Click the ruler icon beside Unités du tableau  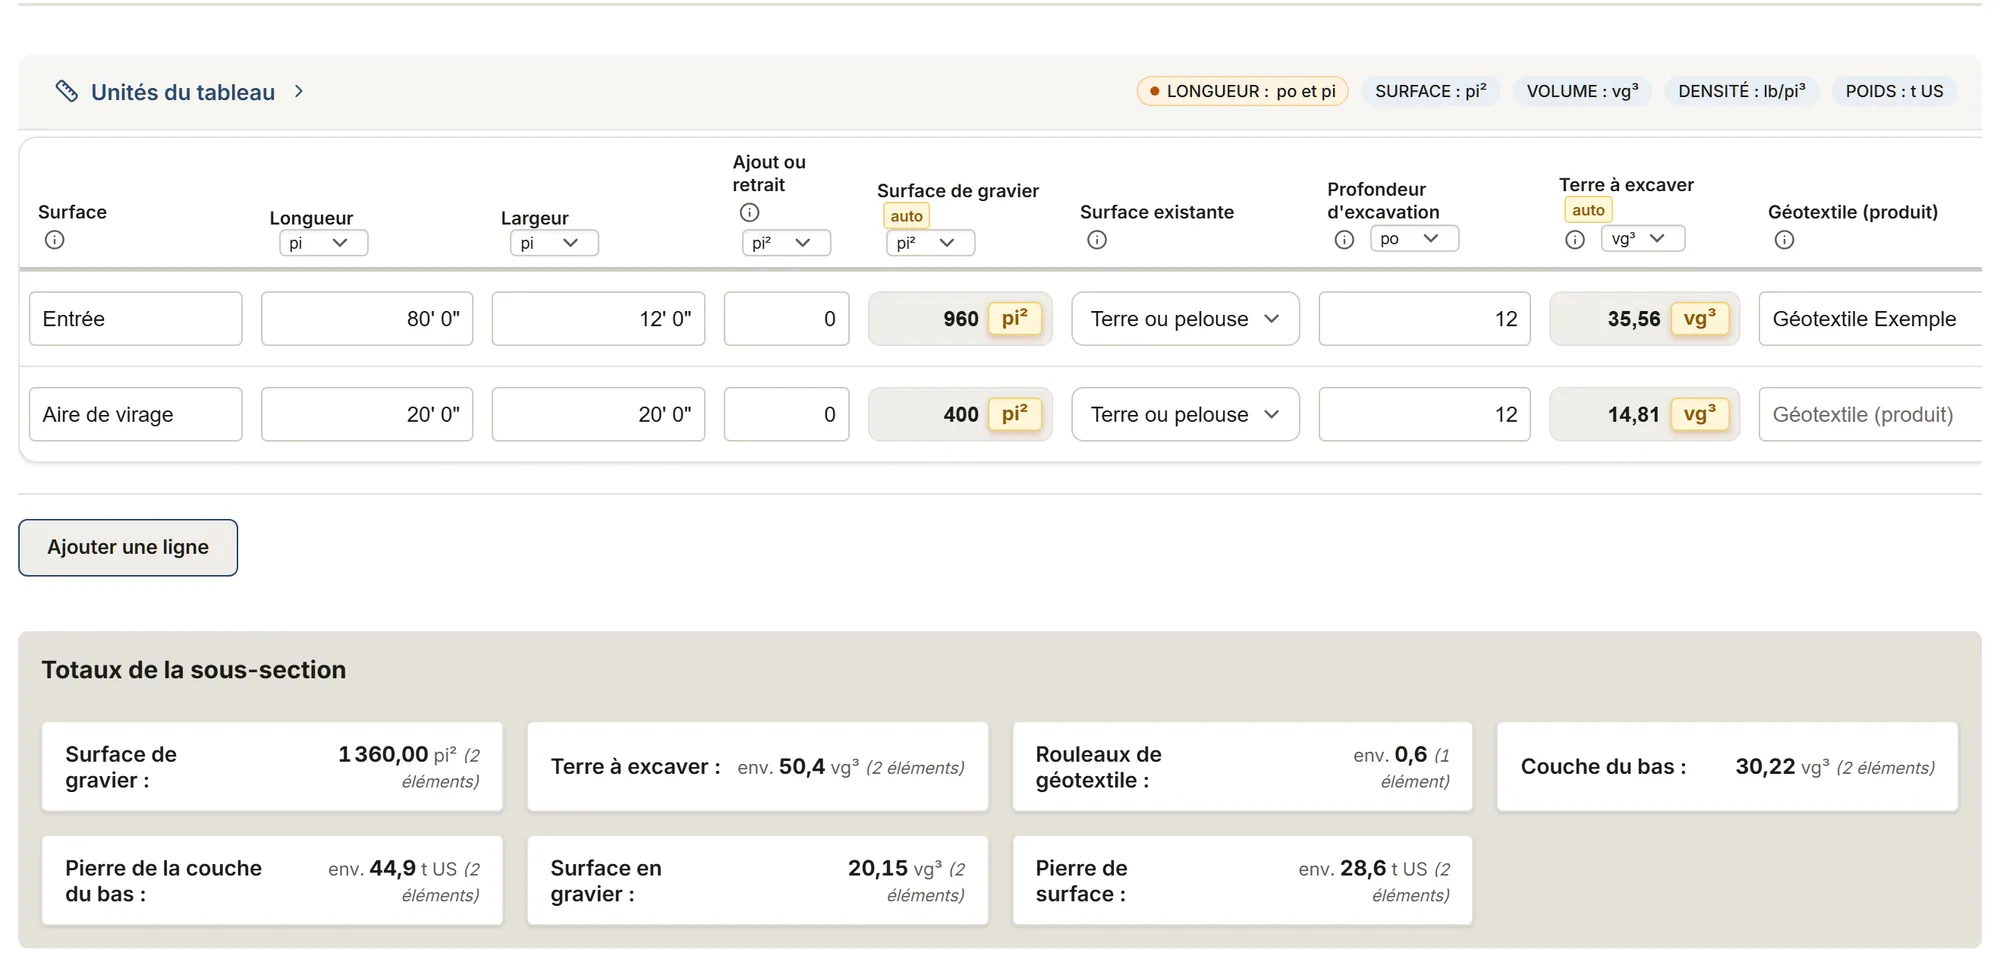(x=66, y=91)
